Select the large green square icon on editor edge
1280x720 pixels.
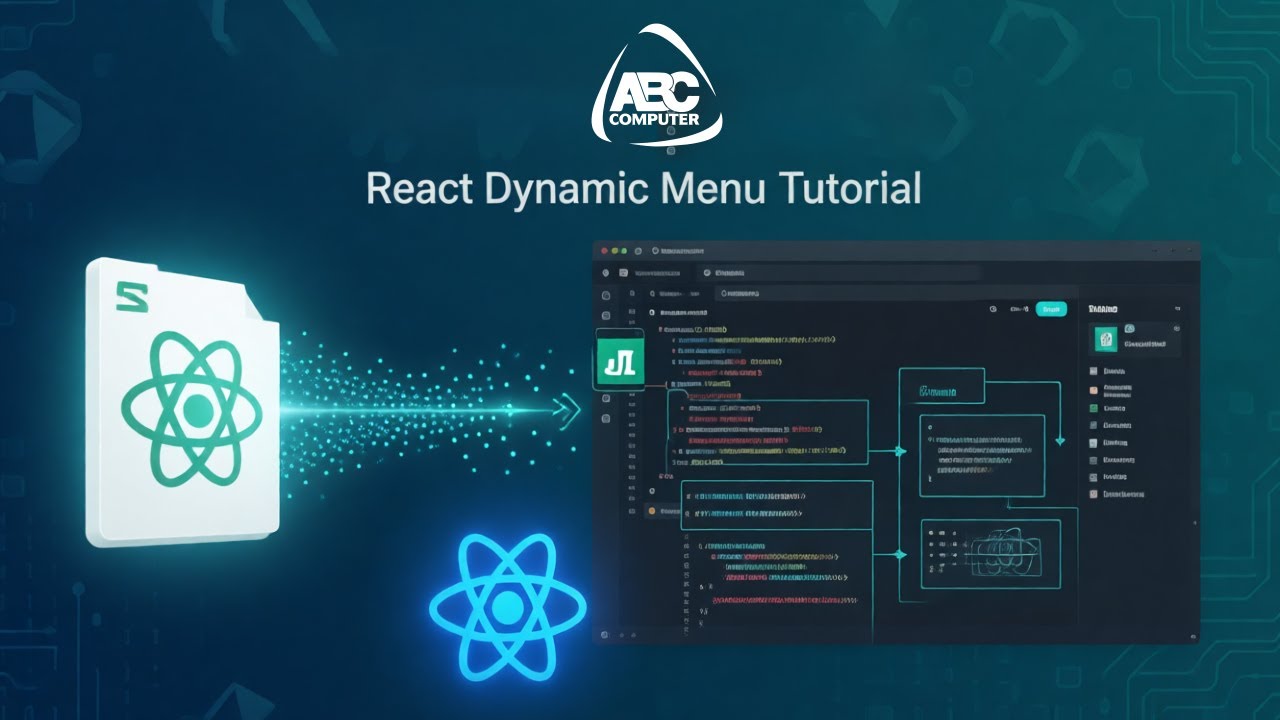coord(622,358)
